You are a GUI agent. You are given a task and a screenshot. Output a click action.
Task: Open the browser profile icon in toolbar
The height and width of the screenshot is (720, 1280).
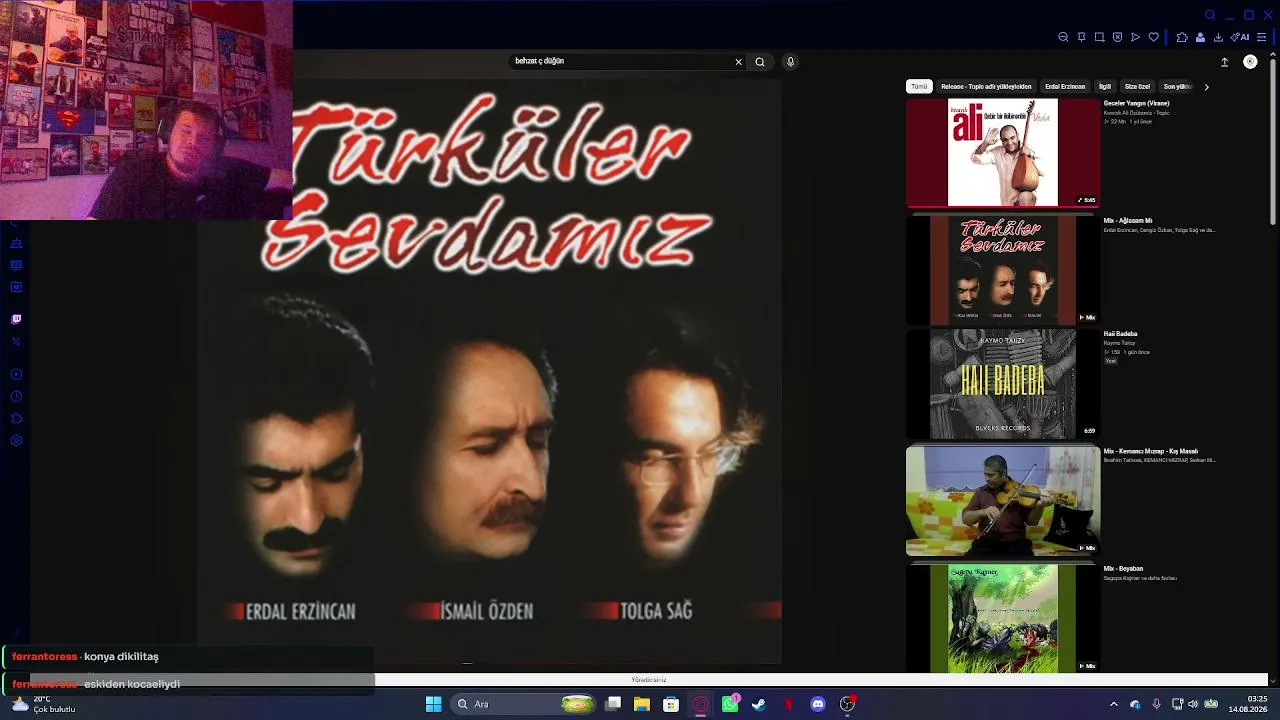point(1200,37)
